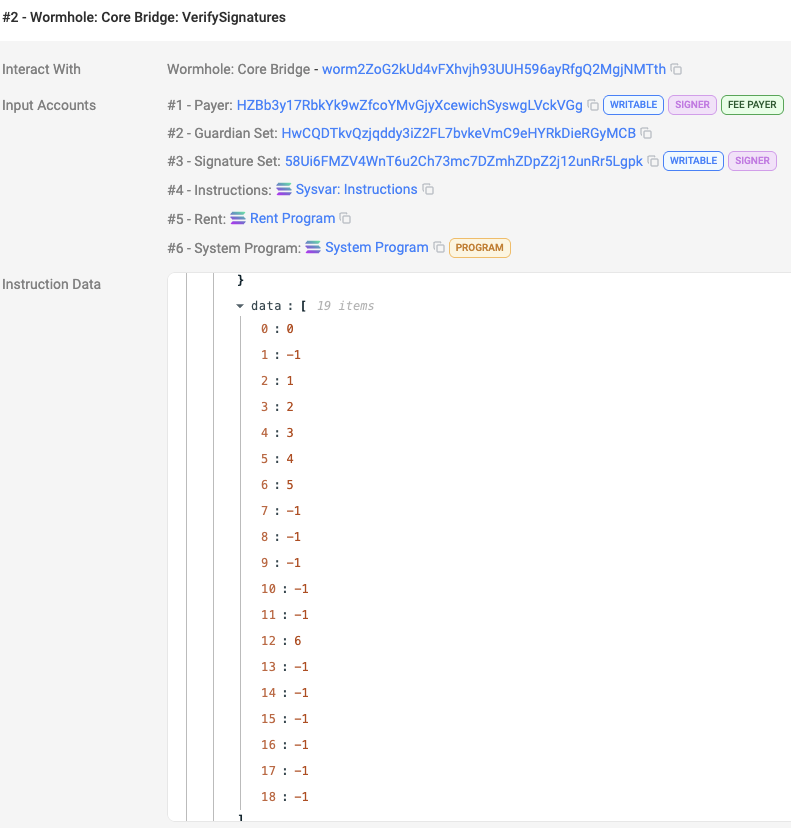791x828 pixels.
Task: Open the Rent Program link
Action: pos(293,218)
